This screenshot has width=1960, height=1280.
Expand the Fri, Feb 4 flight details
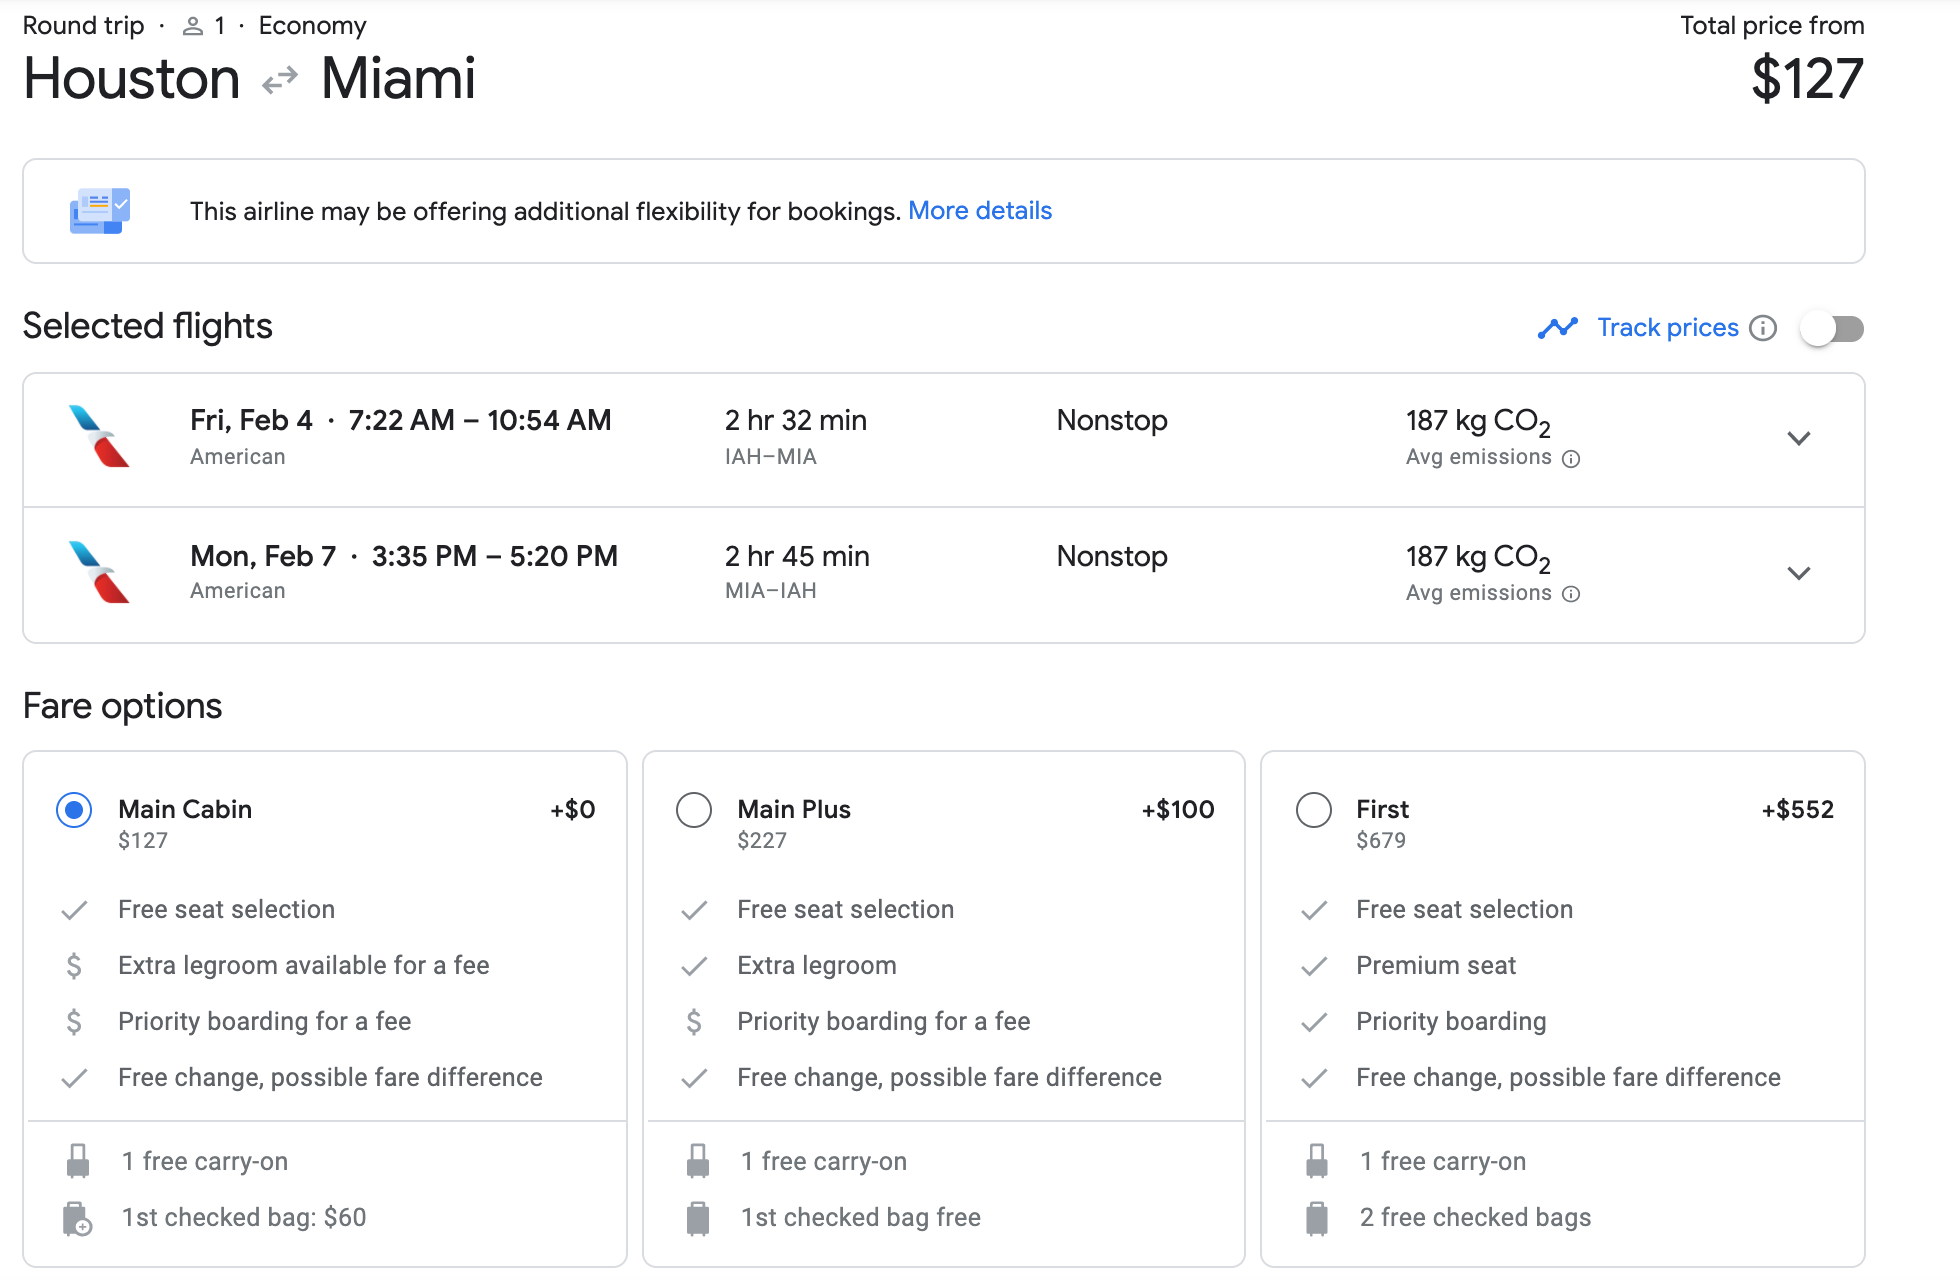(1798, 439)
